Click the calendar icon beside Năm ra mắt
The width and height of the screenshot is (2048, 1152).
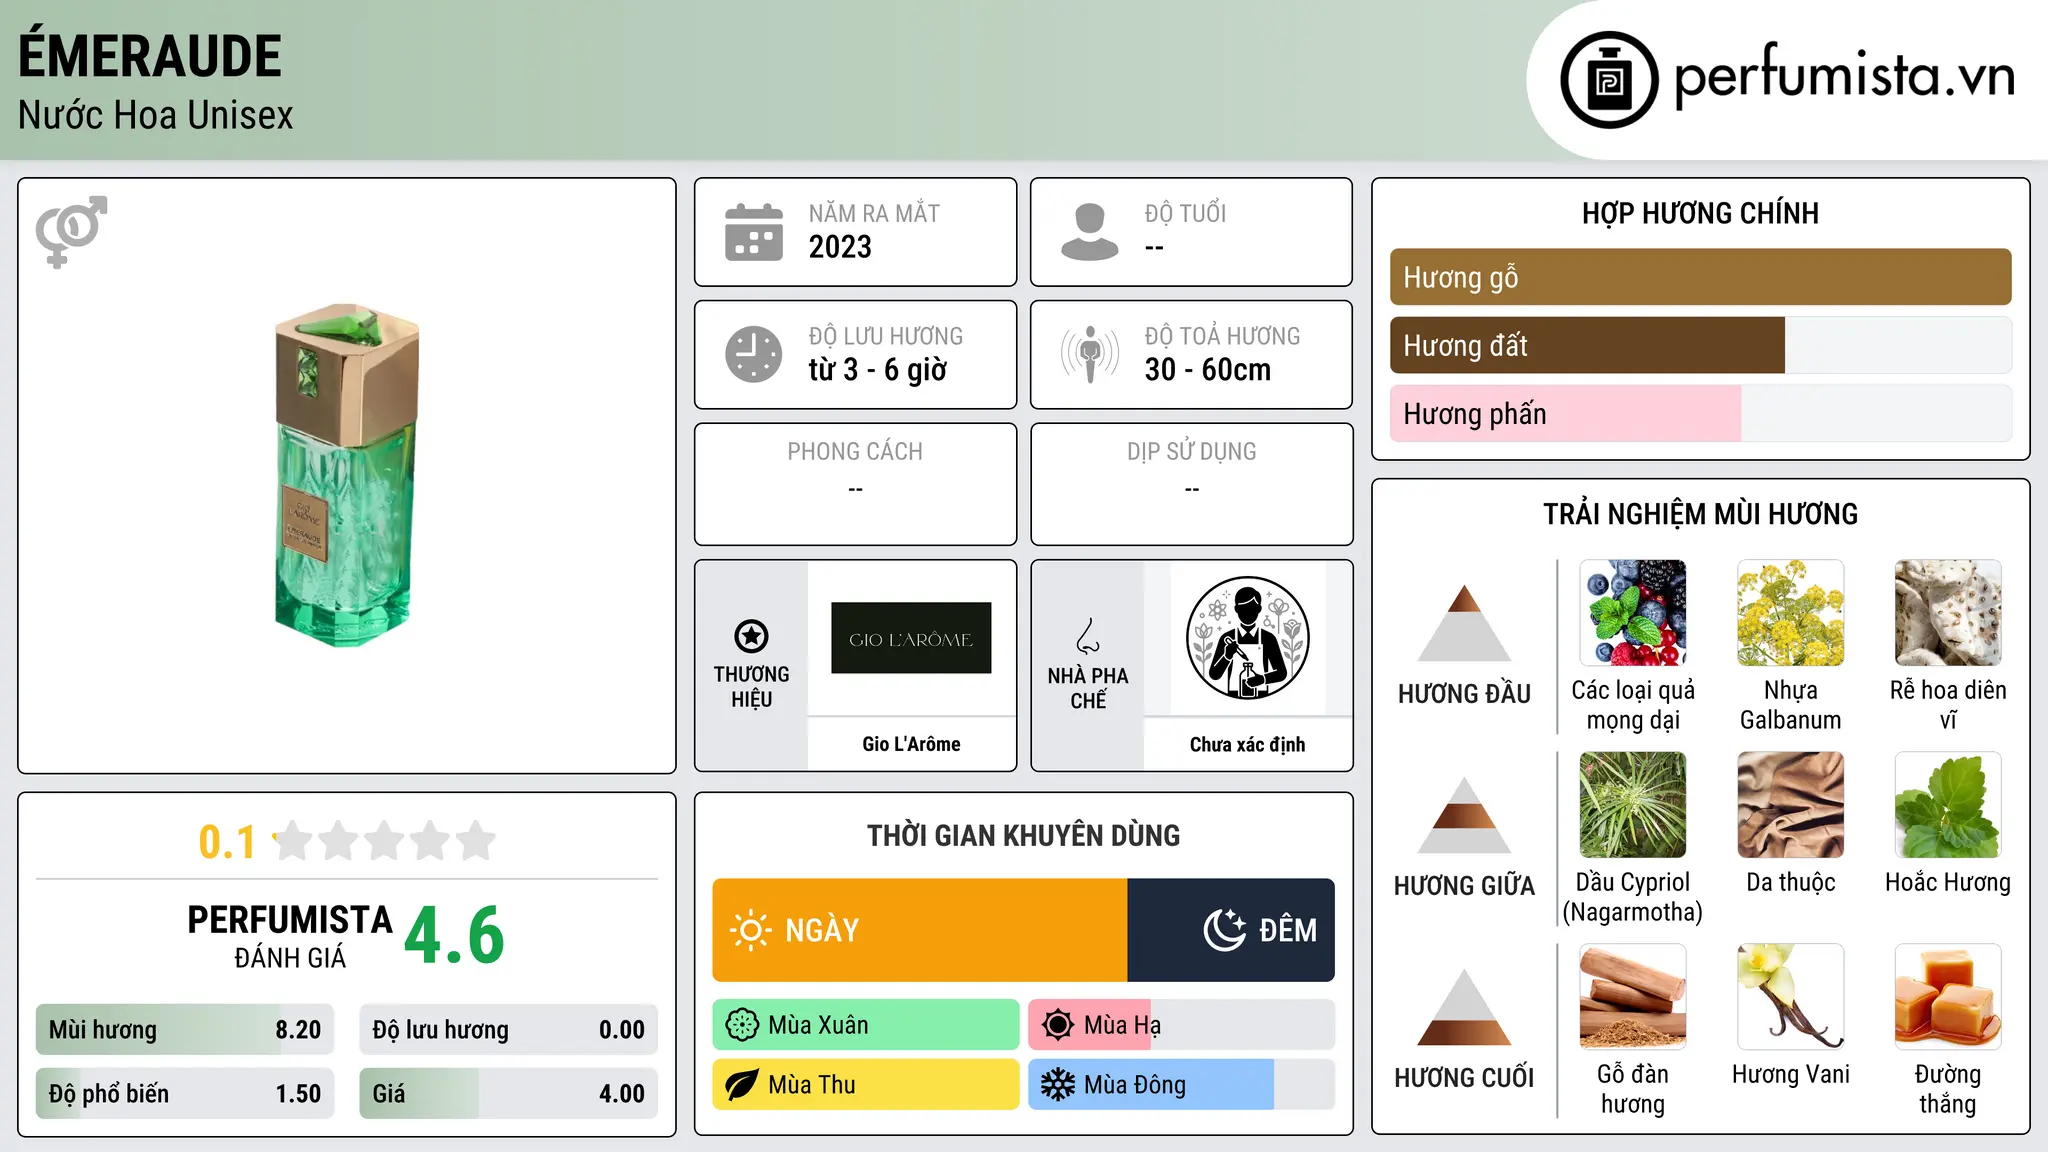(754, 232)
